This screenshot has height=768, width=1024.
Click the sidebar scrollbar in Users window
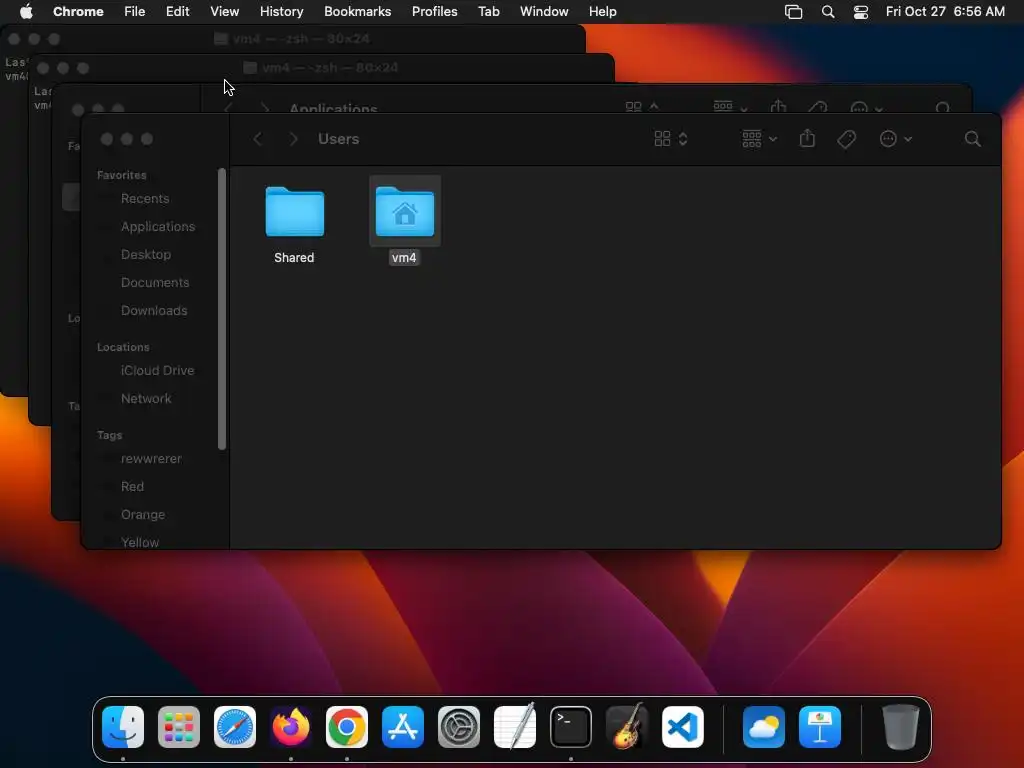pyautogui.click(x=222, y=309)
